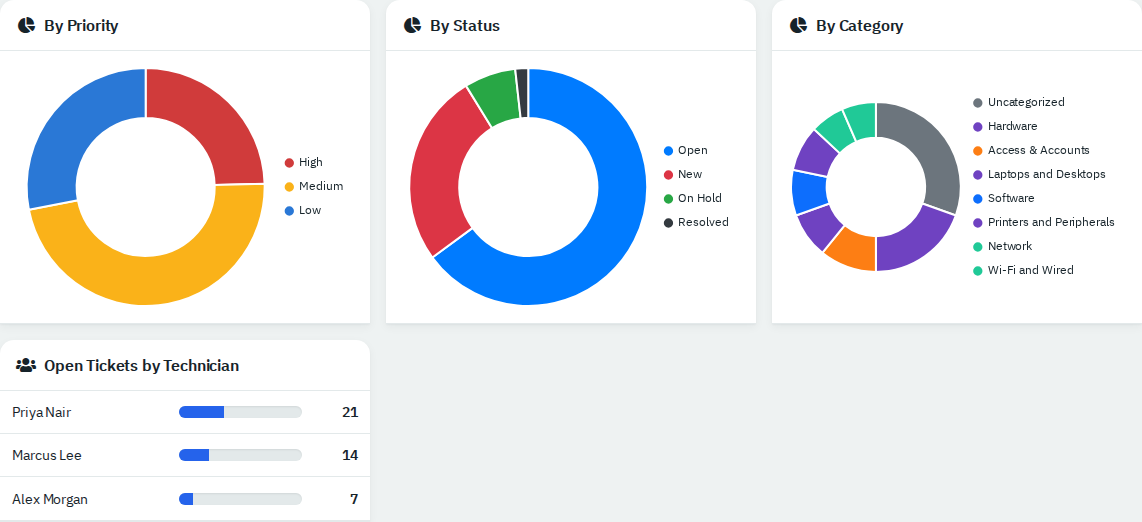Toggle the Access & Accounts legend entry

click(1031, 150)
